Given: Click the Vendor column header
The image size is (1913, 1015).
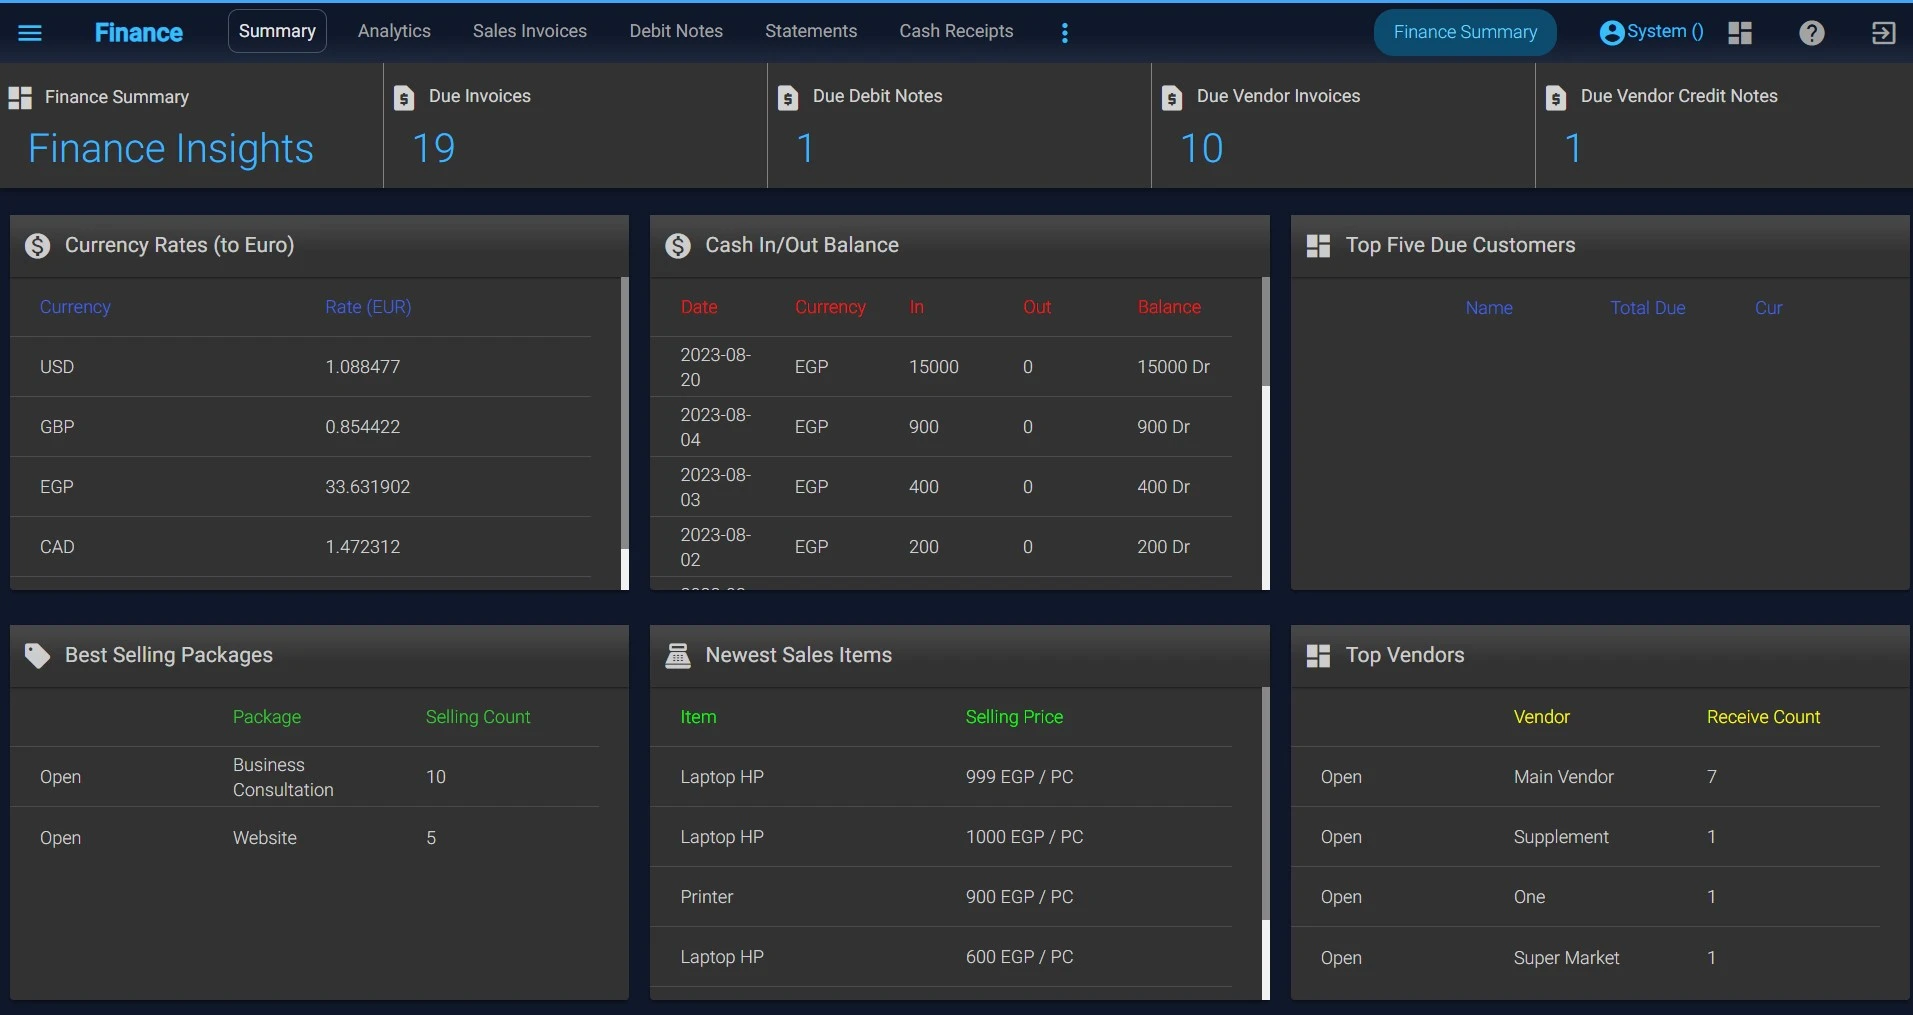Looking at the screenshot, I should click(1541, 717).
